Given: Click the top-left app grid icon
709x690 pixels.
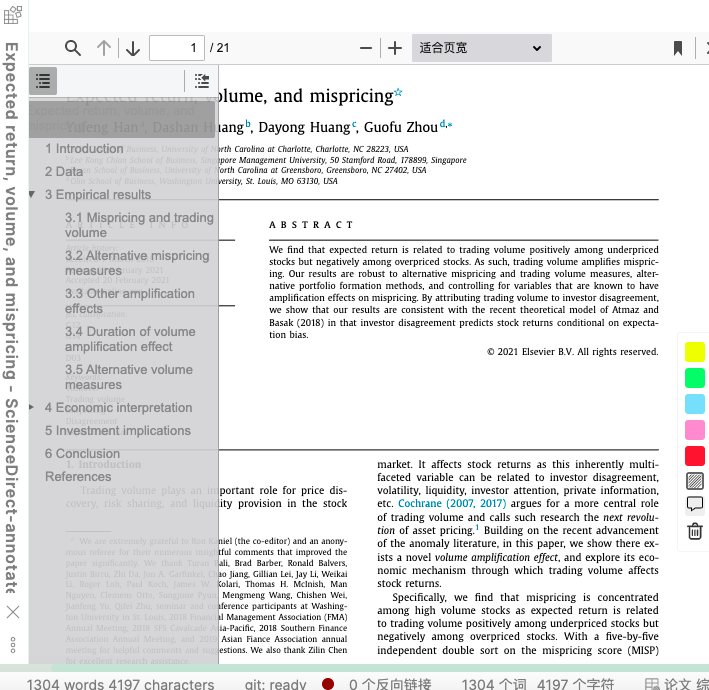Looking at the screenshot, I should coord(13,15).
